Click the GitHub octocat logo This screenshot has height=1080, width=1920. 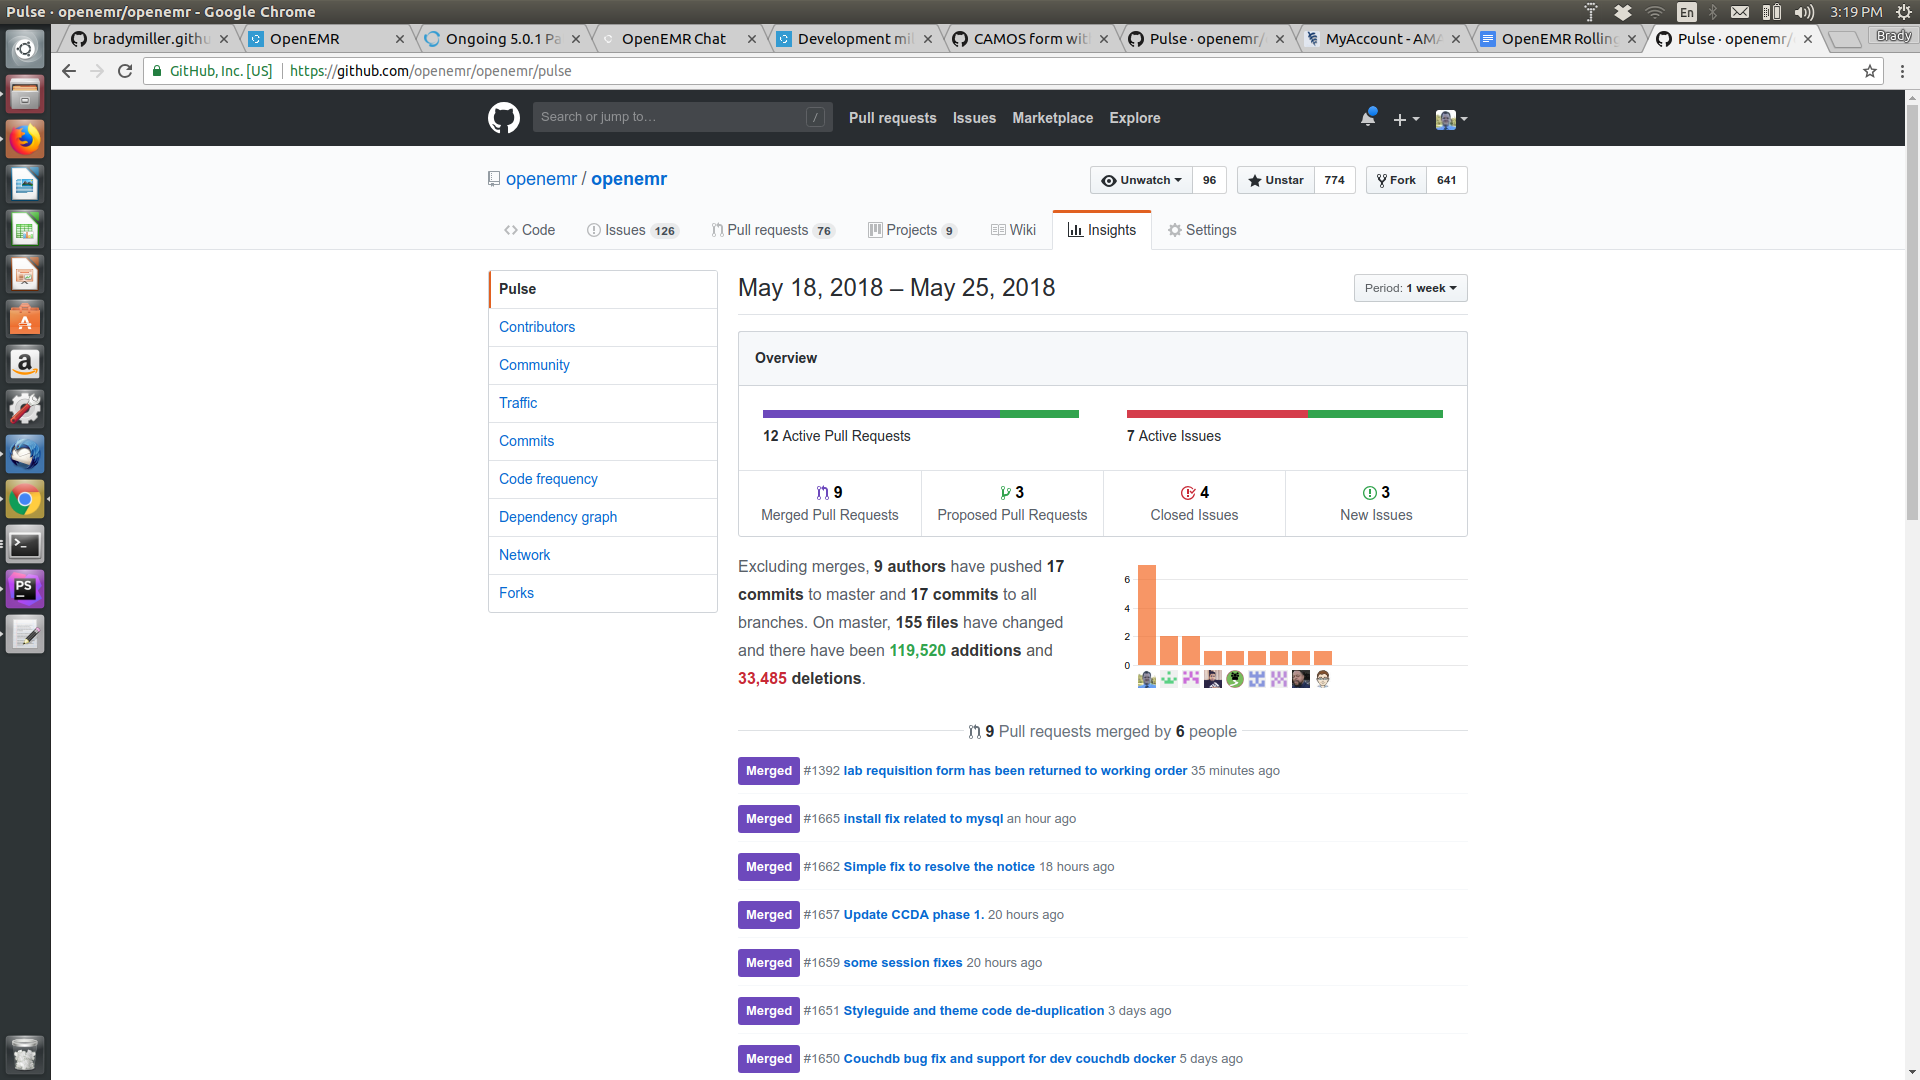tap(504, 118)
